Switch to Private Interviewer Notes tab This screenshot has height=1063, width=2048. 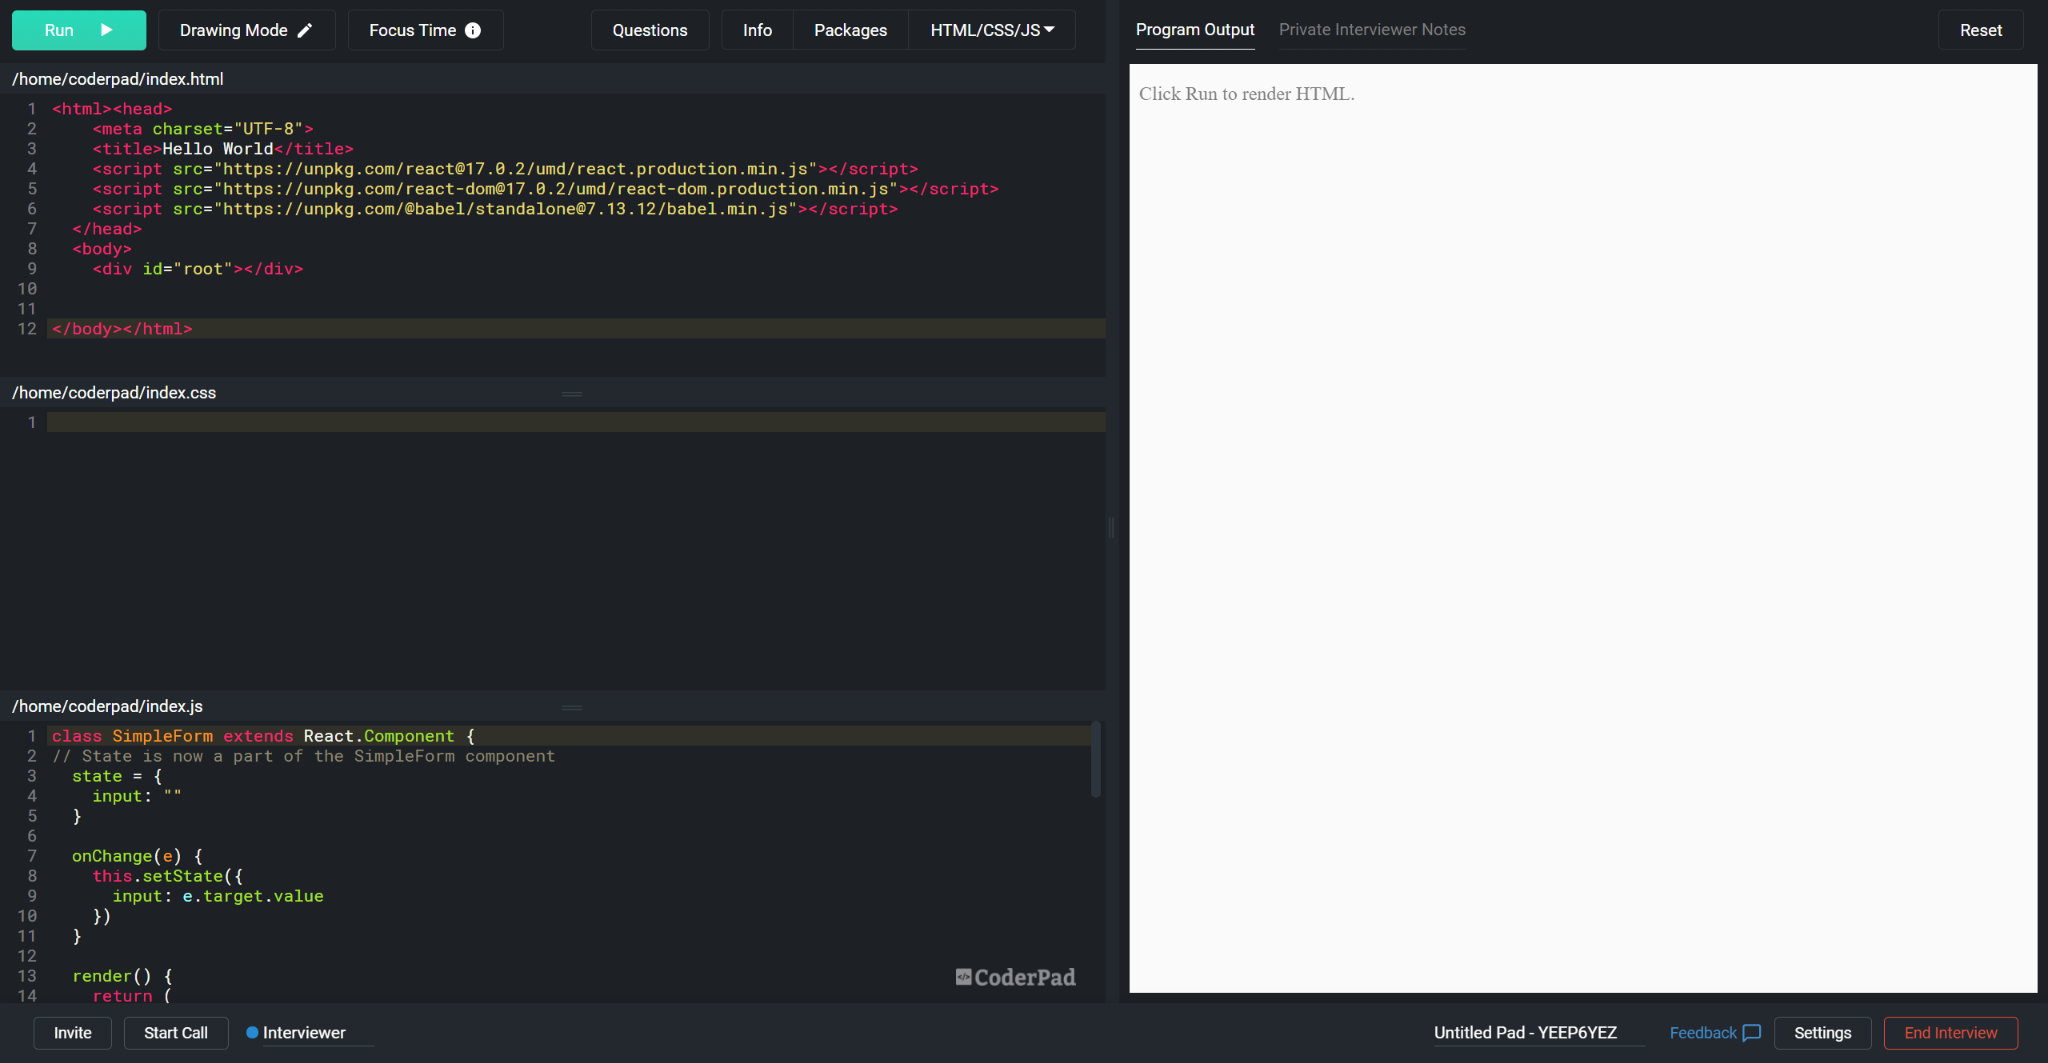pos(1372,30)
